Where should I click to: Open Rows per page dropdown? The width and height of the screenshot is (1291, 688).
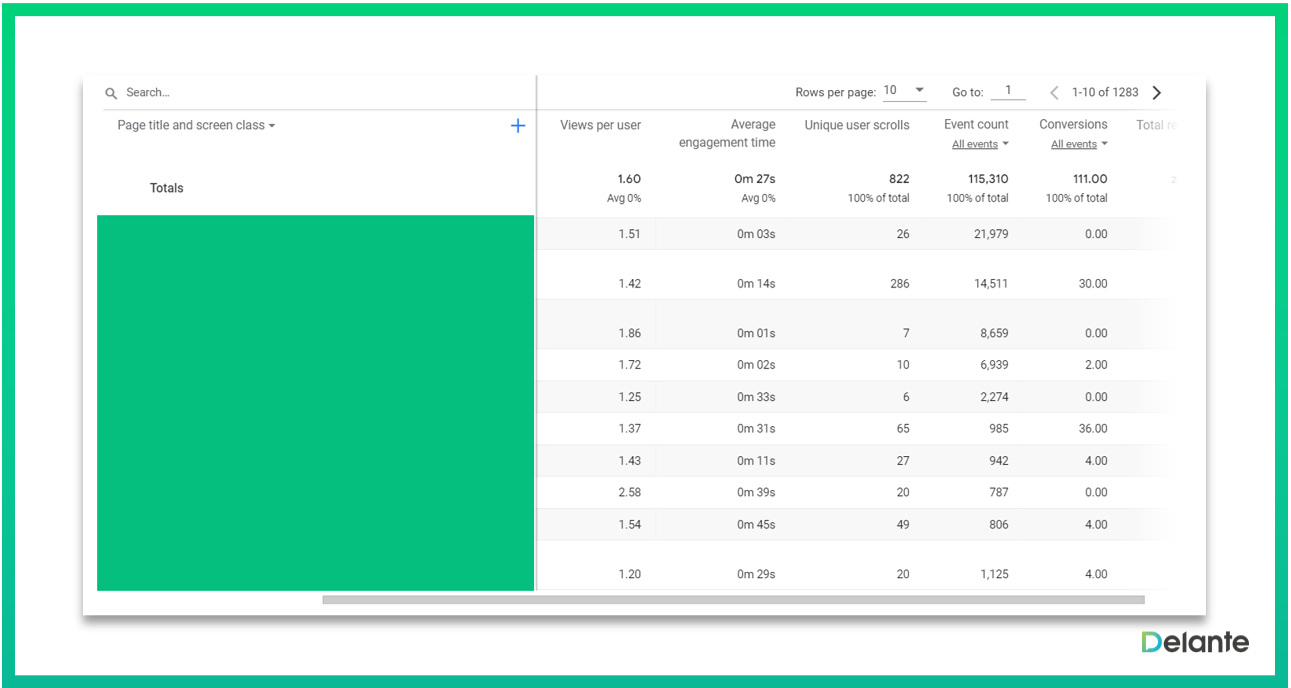tap(904, 91)
